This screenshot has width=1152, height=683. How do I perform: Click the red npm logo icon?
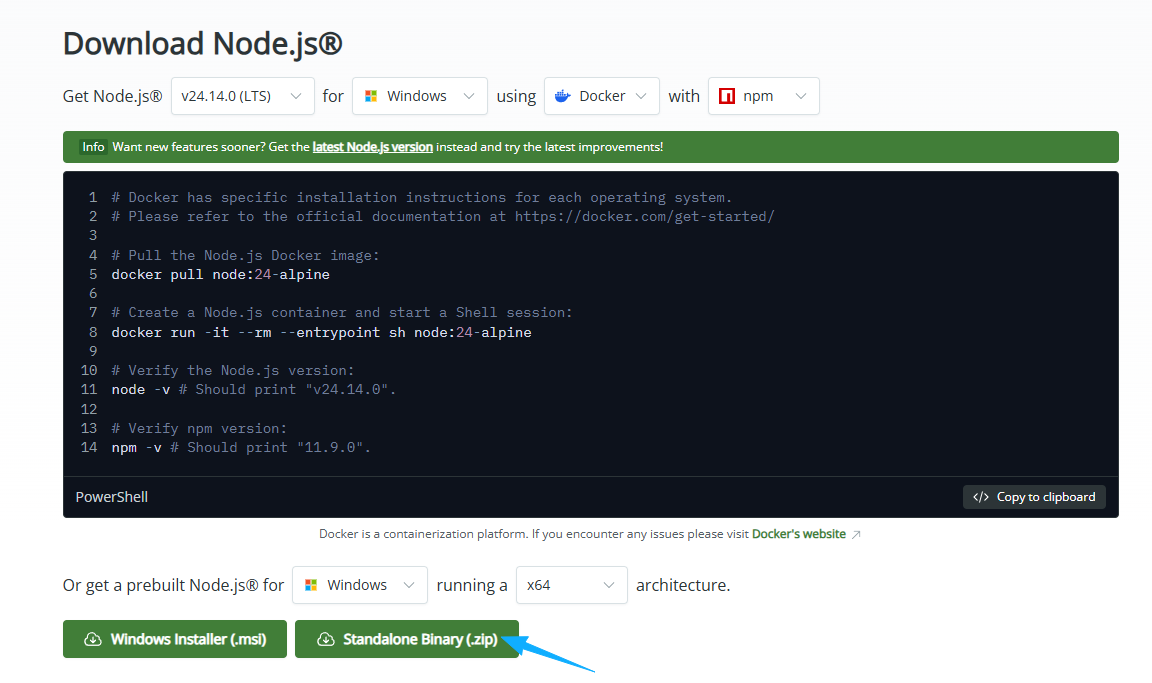click(x=727, y=96)
